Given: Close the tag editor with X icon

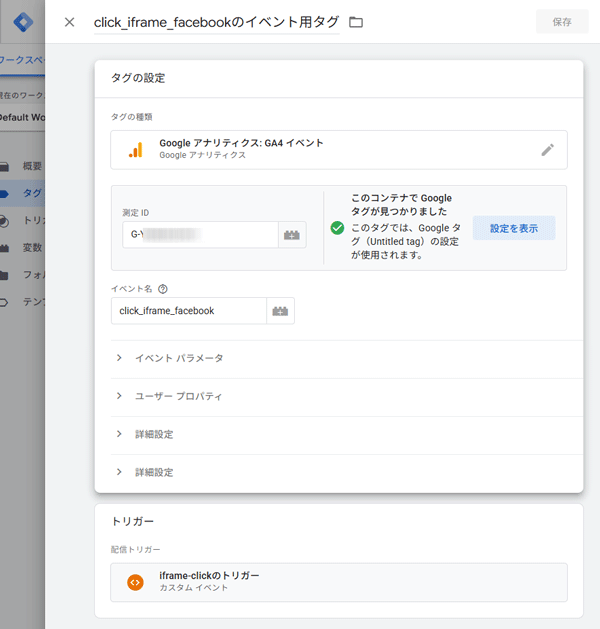Looking at the screenshot, I should click(69, 22).
